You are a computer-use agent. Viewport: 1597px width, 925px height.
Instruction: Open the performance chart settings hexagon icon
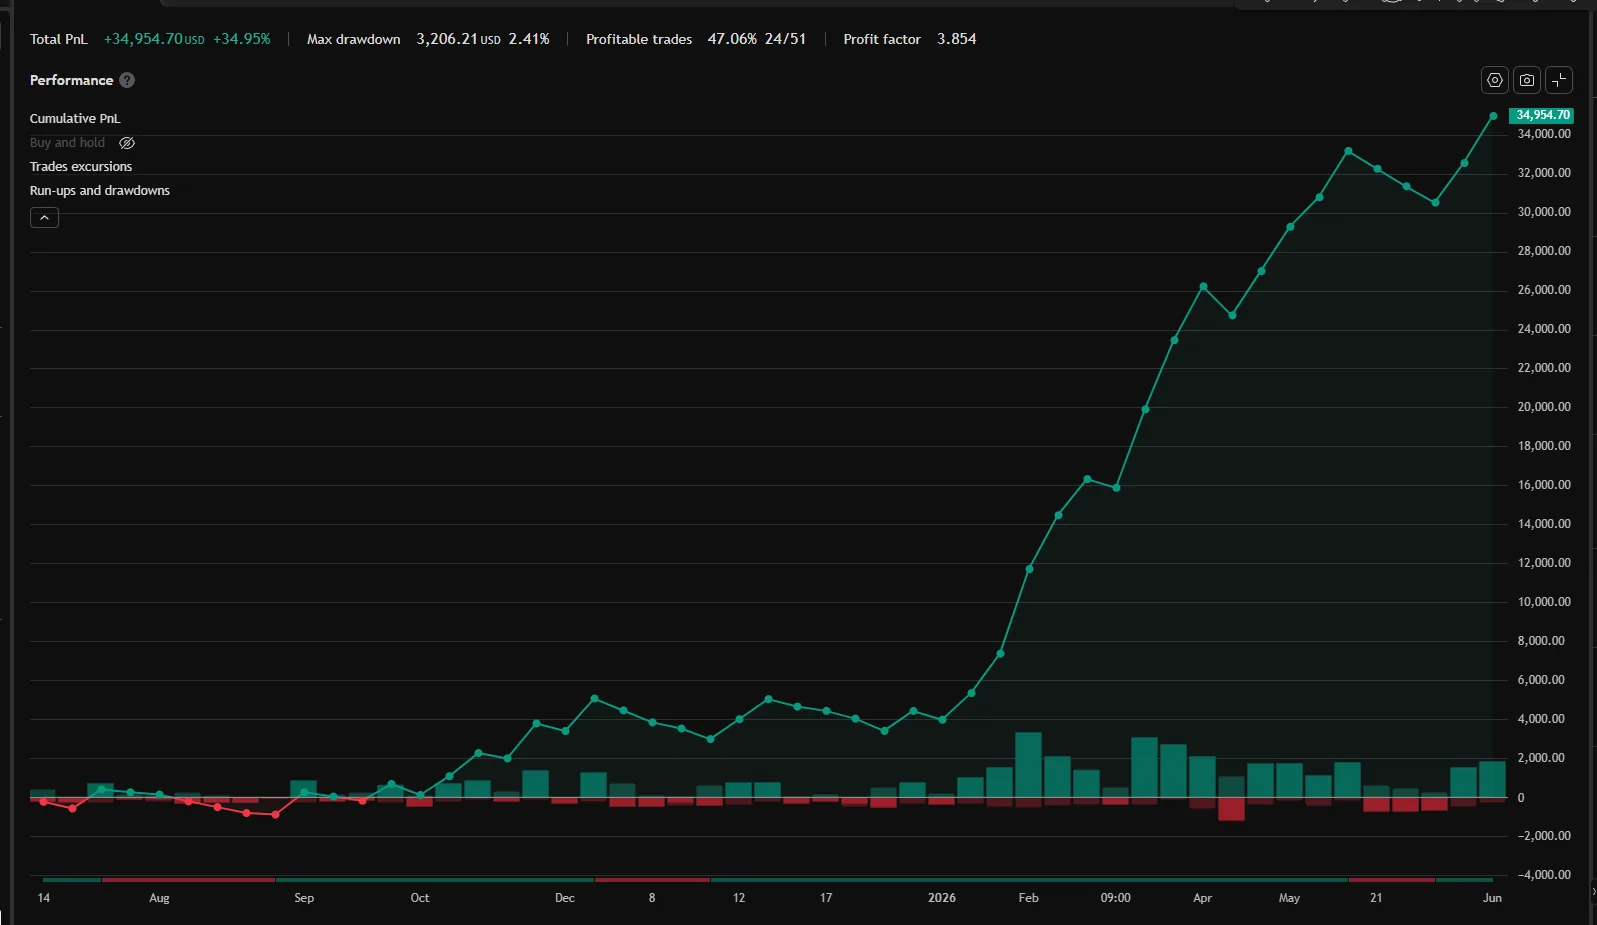tap(1495, 80)
